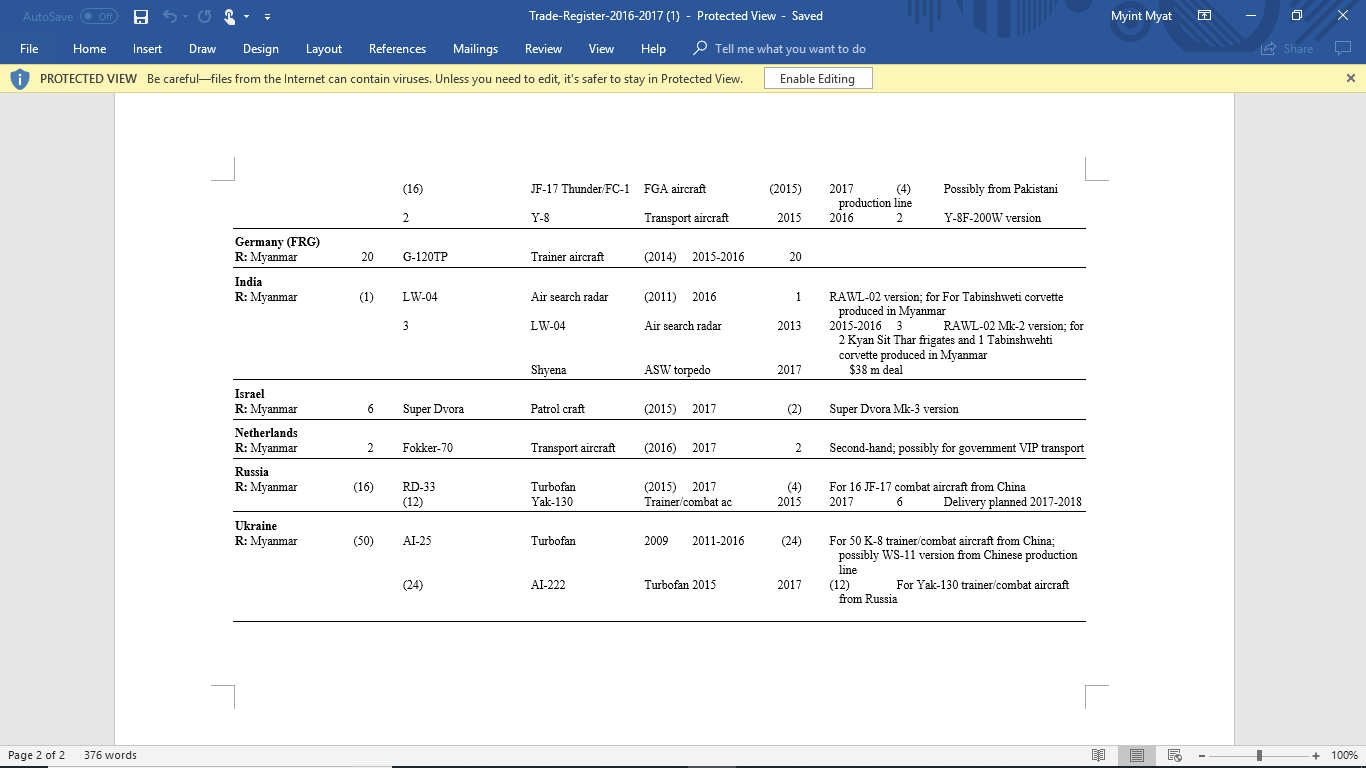Select the Draw tab

coord(202,48)
